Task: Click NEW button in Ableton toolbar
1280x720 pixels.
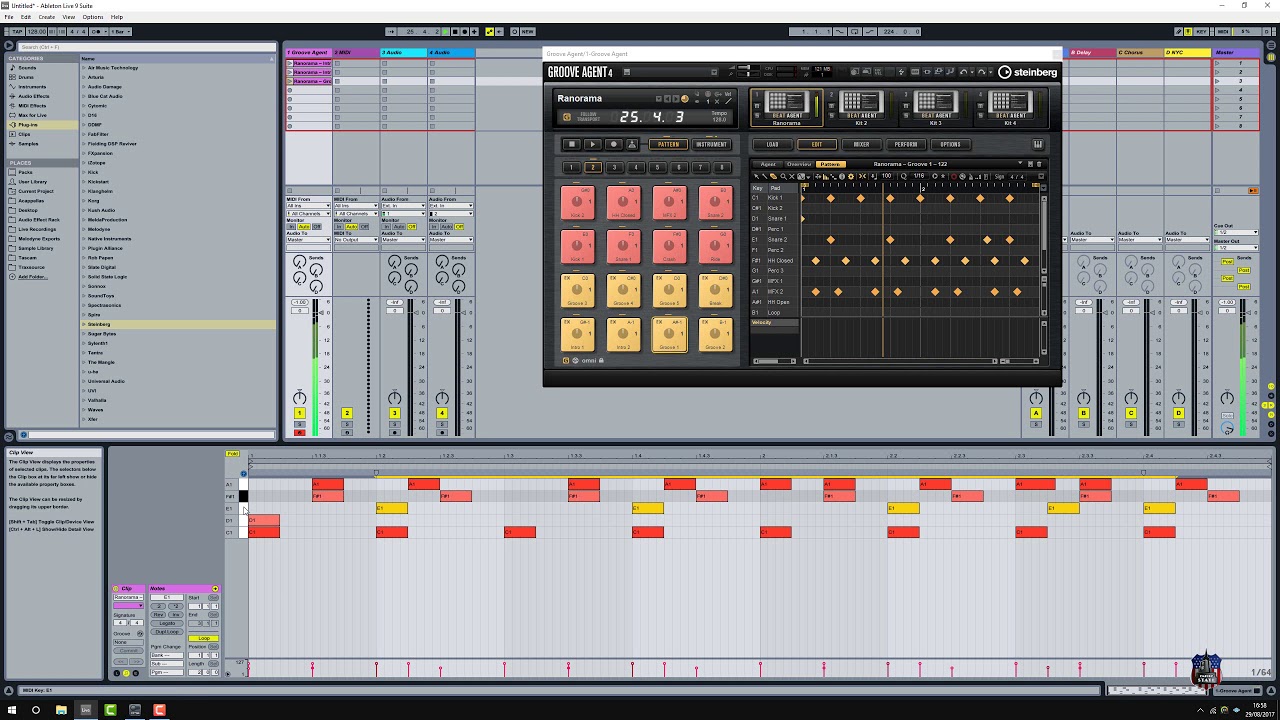Action: coord(528,32)
